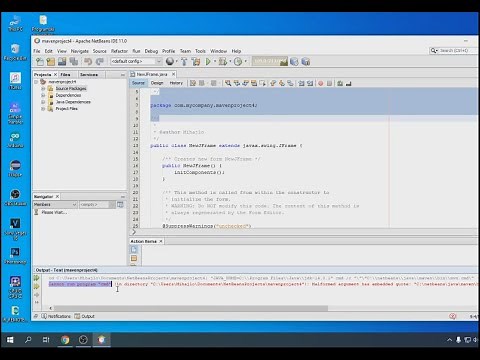Click the Redo arrow in the toolbar

pyautogui.click(x=100, y=62)
